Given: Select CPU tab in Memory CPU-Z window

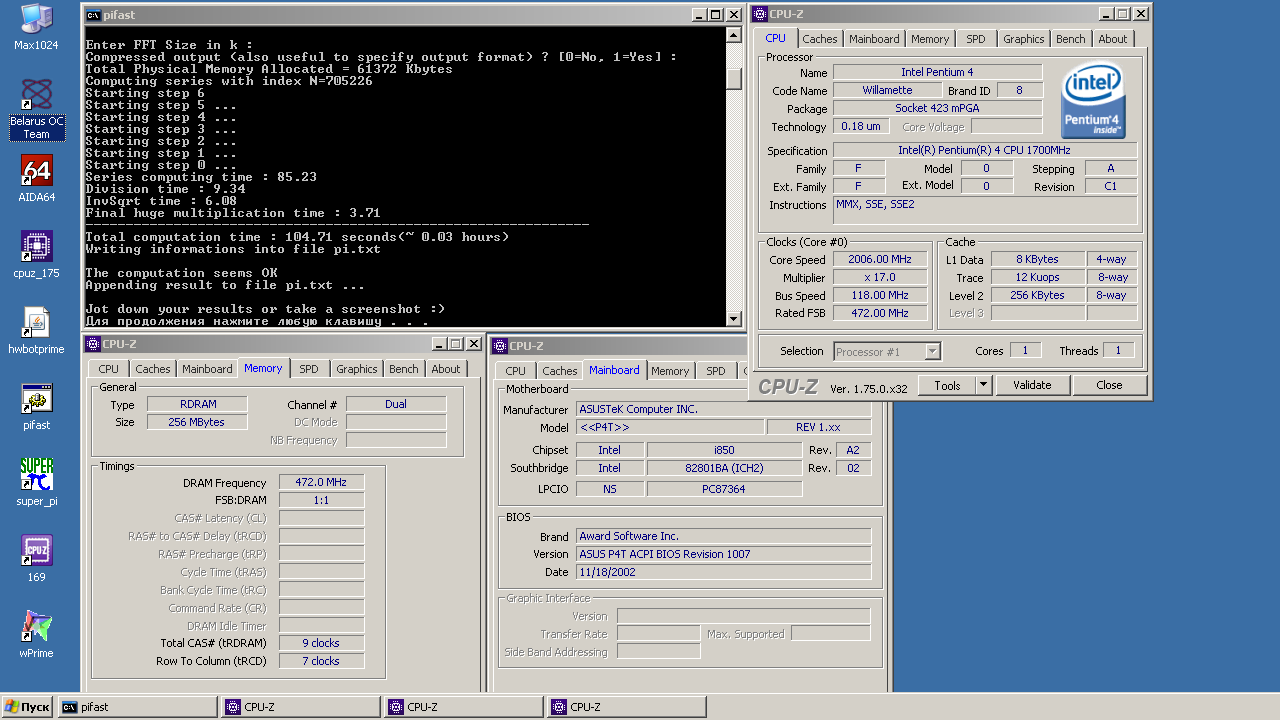Looking at the screenshot, I should coord(109,369).
